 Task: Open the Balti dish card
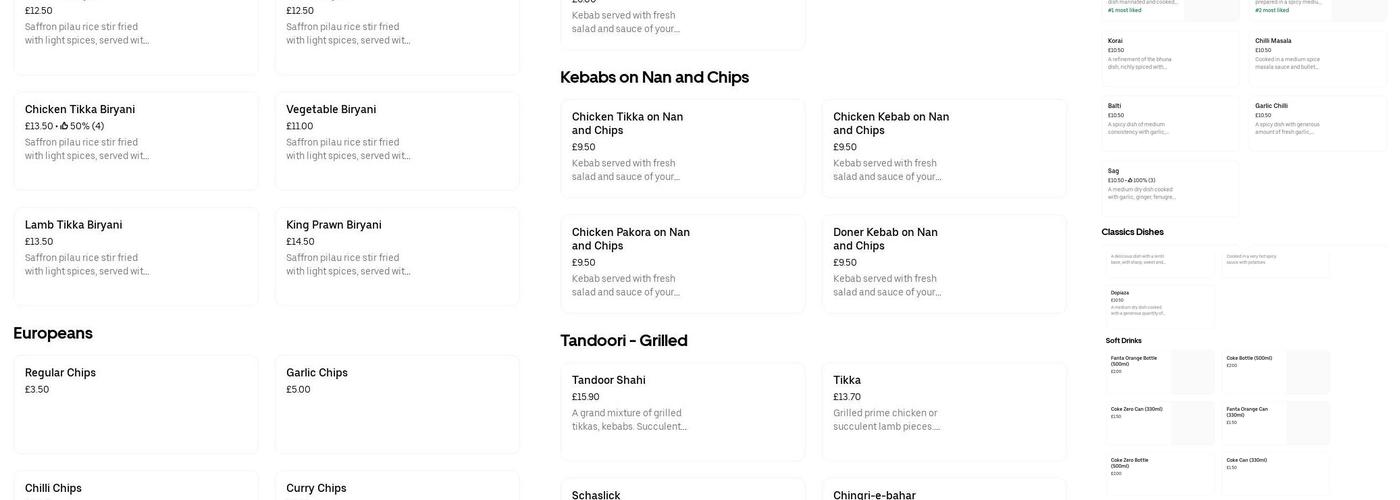point(1170,123)
